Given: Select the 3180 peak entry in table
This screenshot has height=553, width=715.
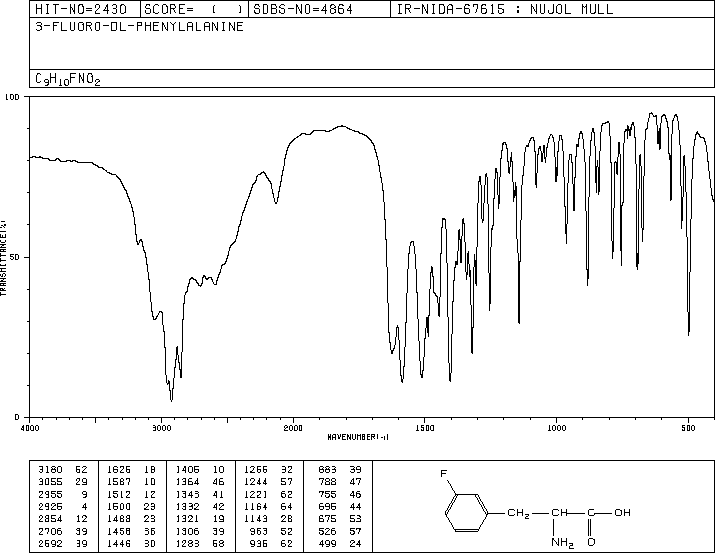Looking at the screenshot, I should [x=63, y=470].
